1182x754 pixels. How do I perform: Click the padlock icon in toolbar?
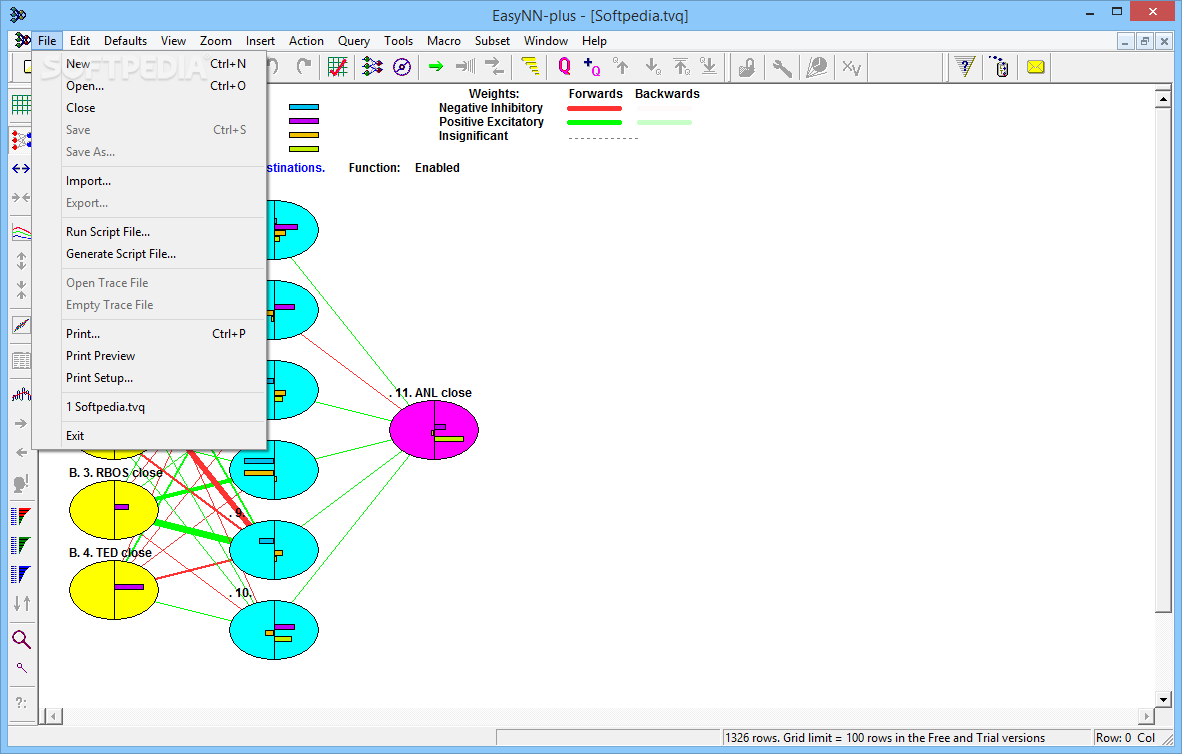pos(746,67)
